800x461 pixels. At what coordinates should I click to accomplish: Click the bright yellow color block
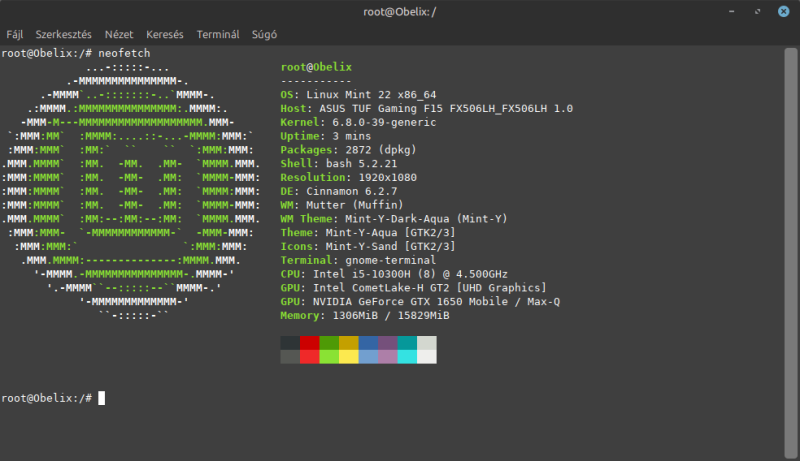(x=348, y=356)
